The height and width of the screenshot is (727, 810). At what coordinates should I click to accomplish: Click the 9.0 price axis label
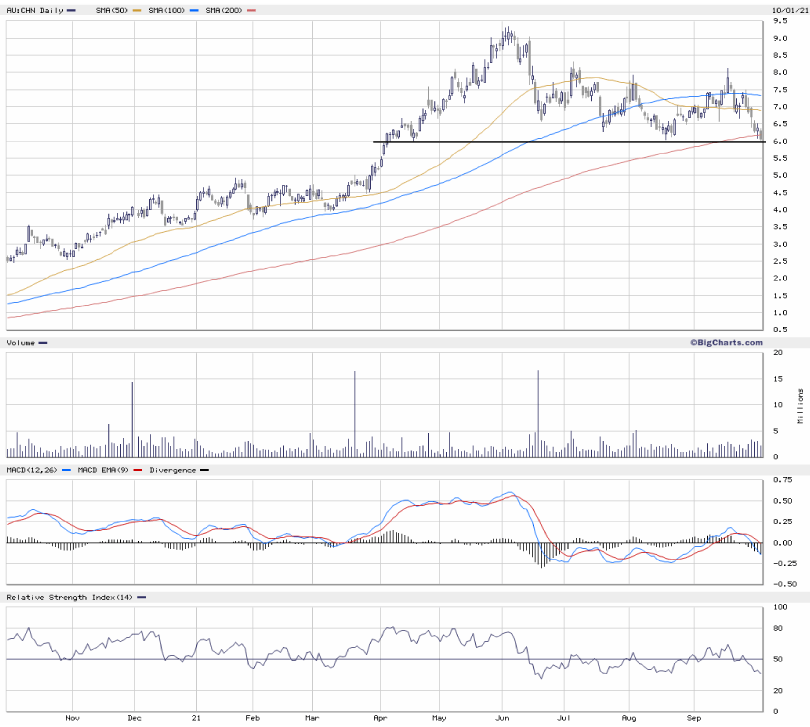[777, 38]
